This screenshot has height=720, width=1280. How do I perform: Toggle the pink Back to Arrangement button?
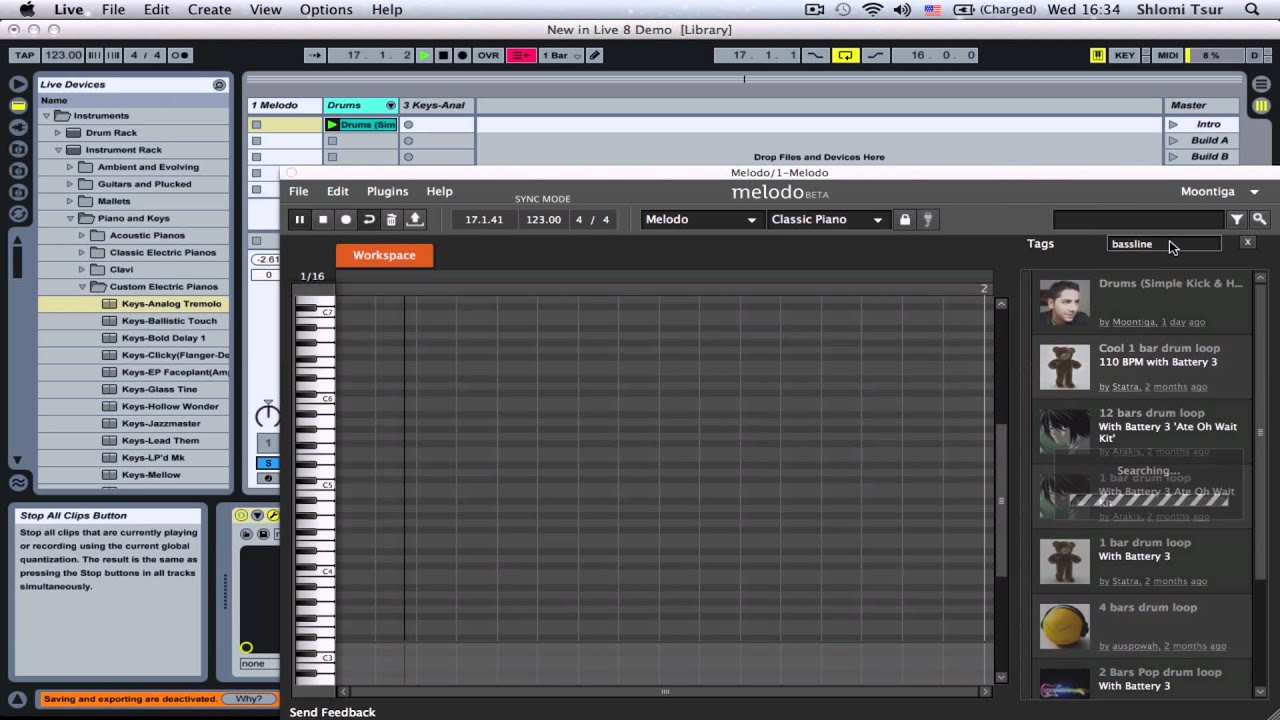click(521, 55)
